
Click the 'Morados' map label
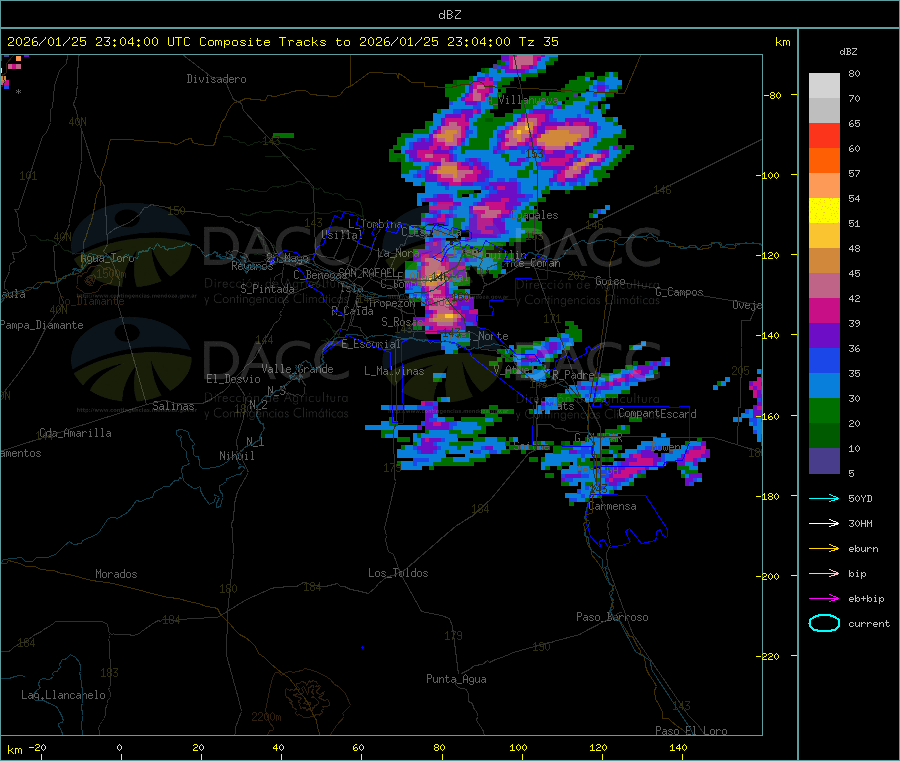click(x=116, y=574)
